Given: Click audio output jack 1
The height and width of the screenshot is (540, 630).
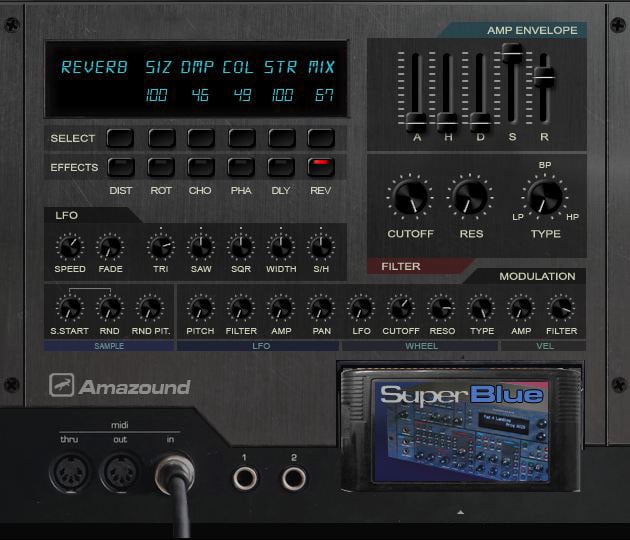Looking at the screenshot, I should 245,478.
